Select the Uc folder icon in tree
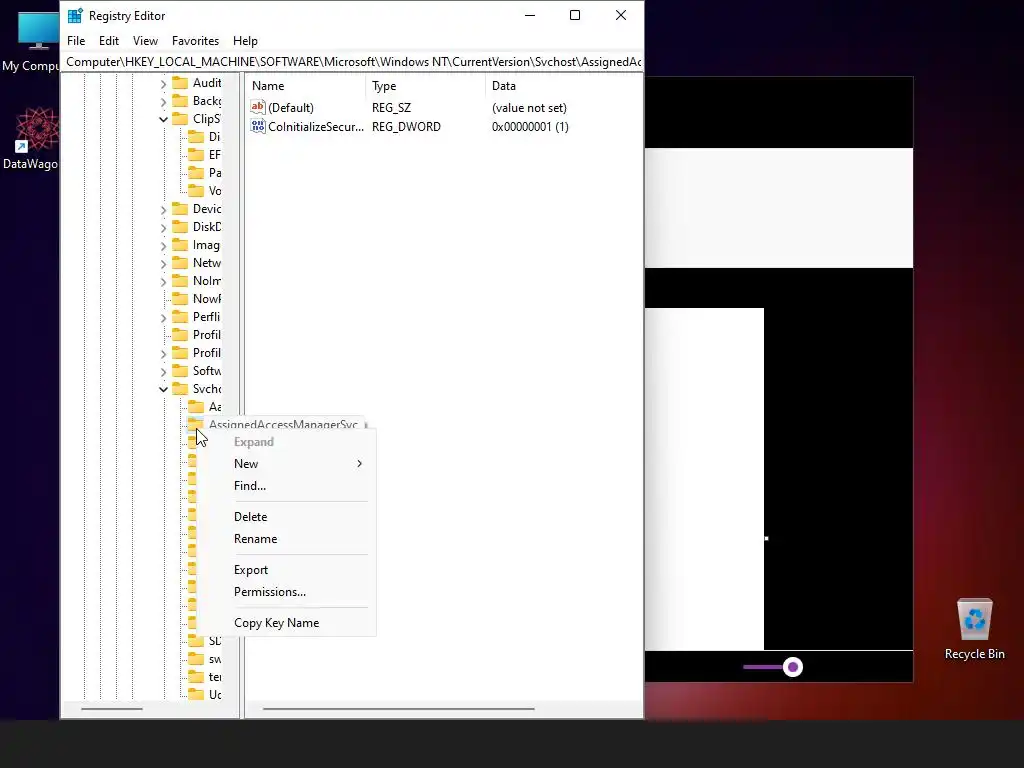Image resolution: width=1024 pixels, height=768 pixels. click(196, 694)
